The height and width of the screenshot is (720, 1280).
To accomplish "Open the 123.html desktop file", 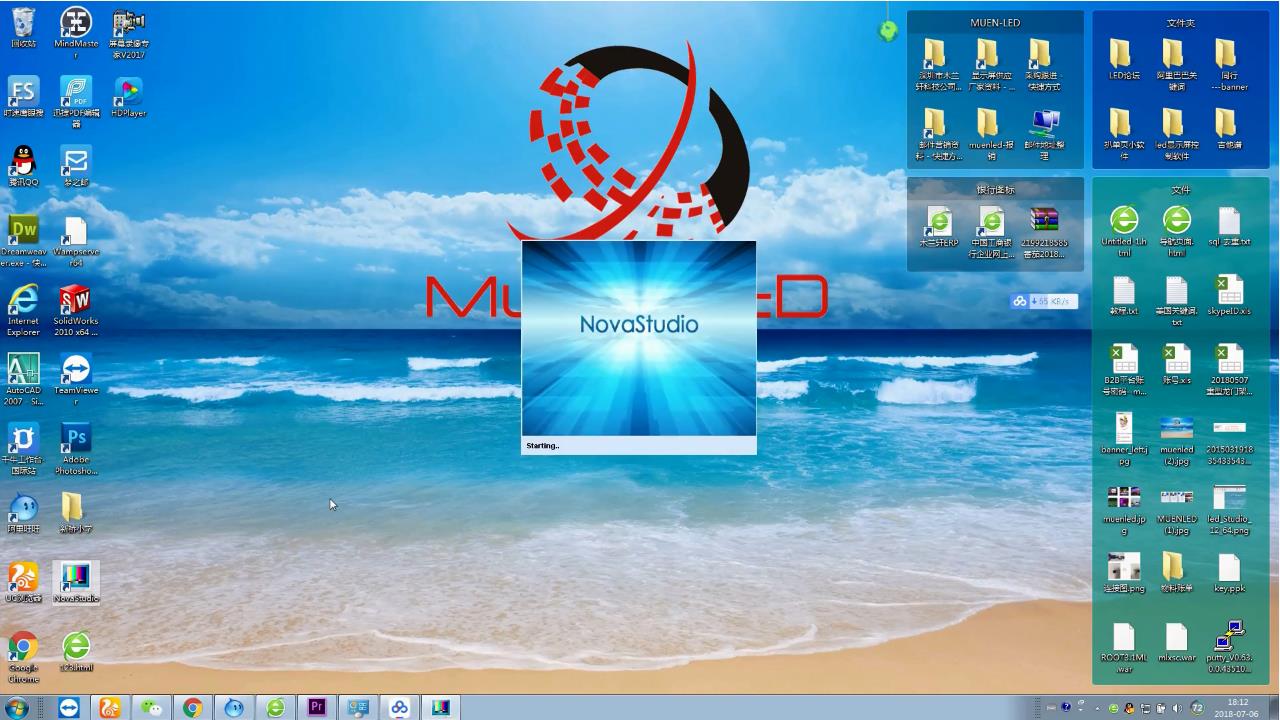I will pyautogui.click(x=76, y=651).
